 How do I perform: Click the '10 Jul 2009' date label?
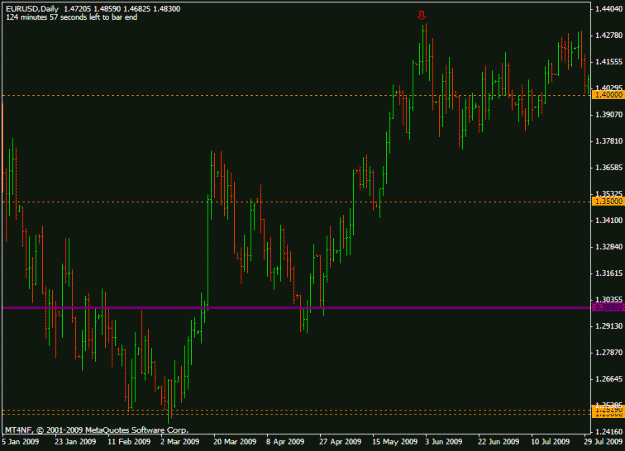coord(550,441)
